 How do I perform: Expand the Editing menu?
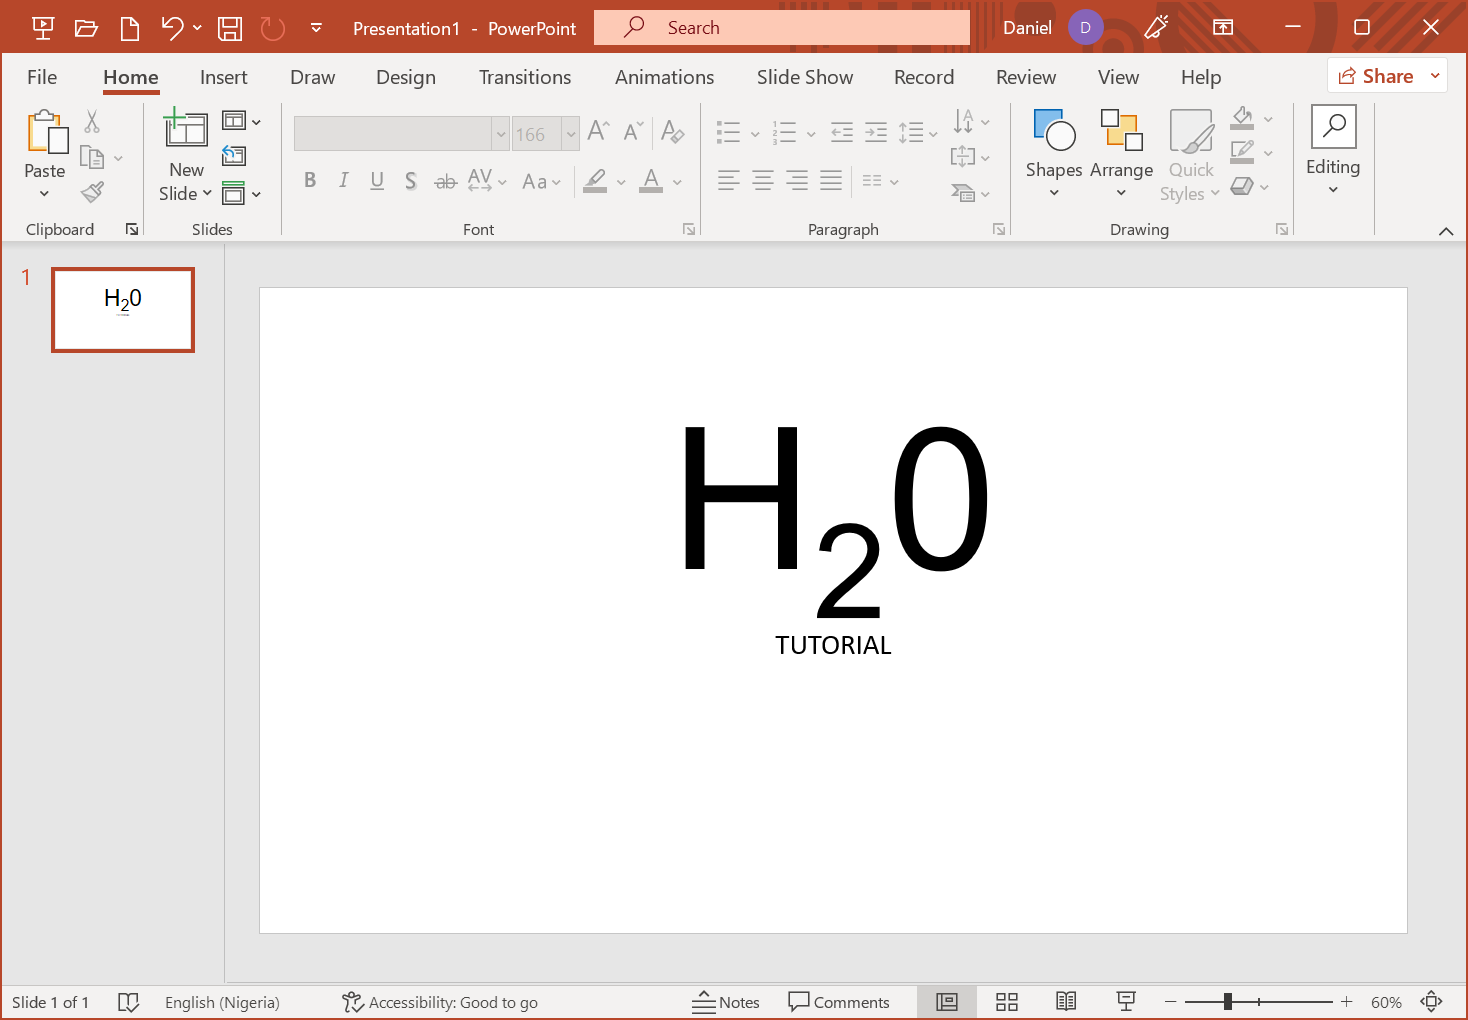[x=1332, y=152]
